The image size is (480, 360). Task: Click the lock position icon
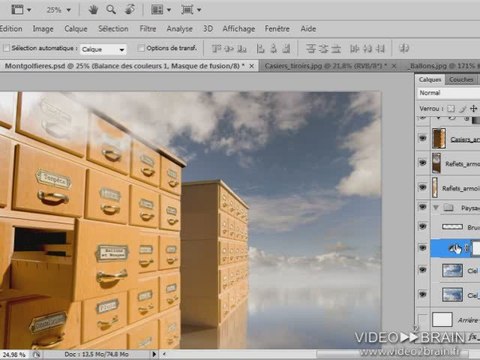[x=473, y=109]
